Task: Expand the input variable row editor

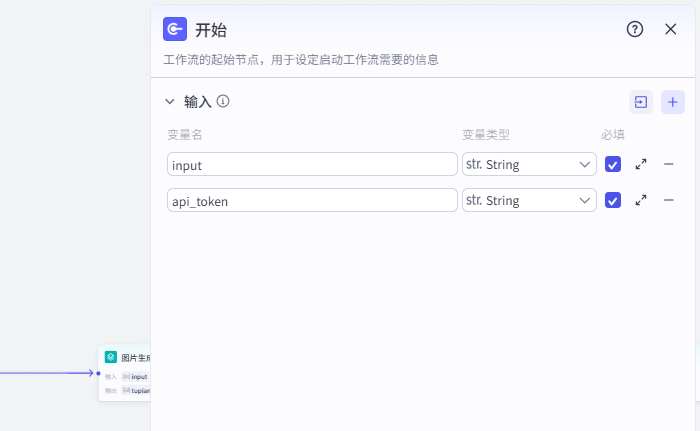Action: (641, 164)
